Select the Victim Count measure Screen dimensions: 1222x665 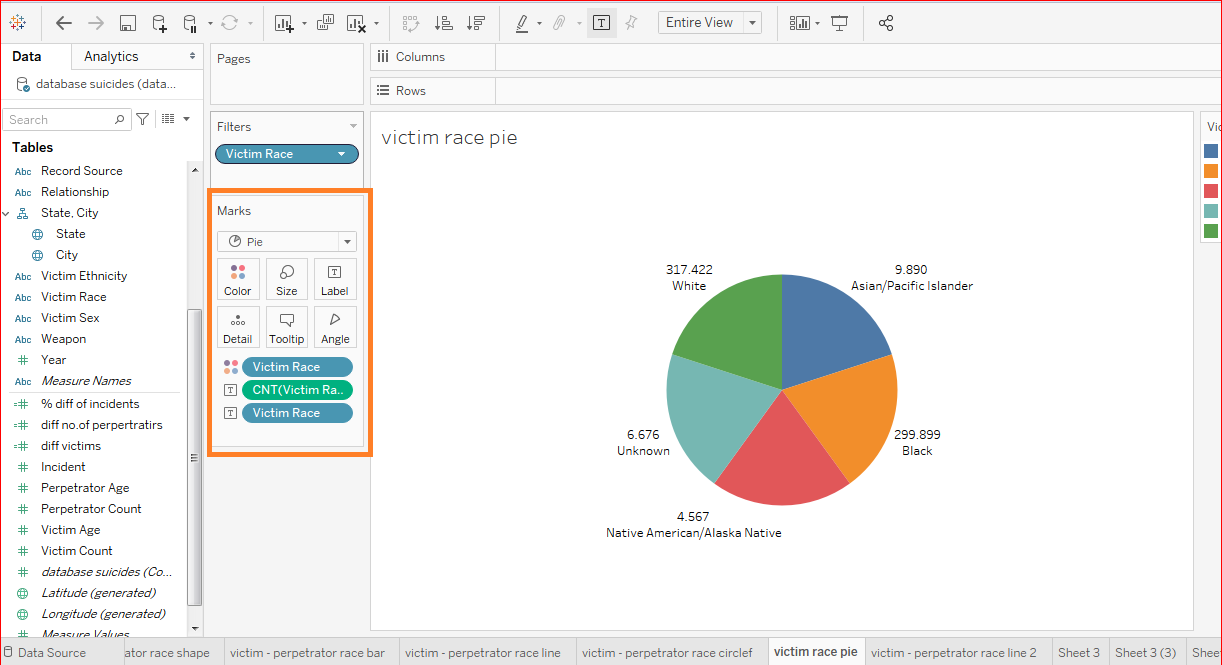pos(77,551)
